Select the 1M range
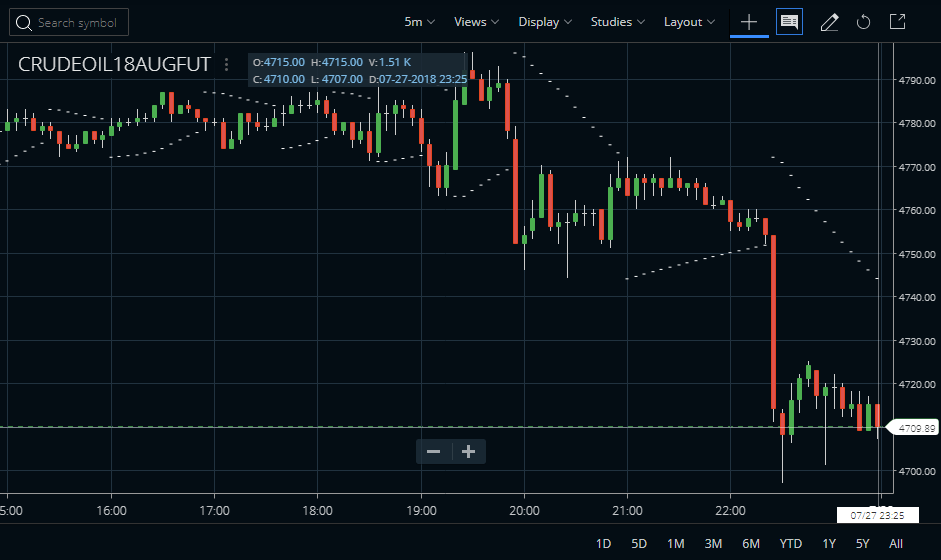This screenshot has width=941, height=560. pos(675,544)
